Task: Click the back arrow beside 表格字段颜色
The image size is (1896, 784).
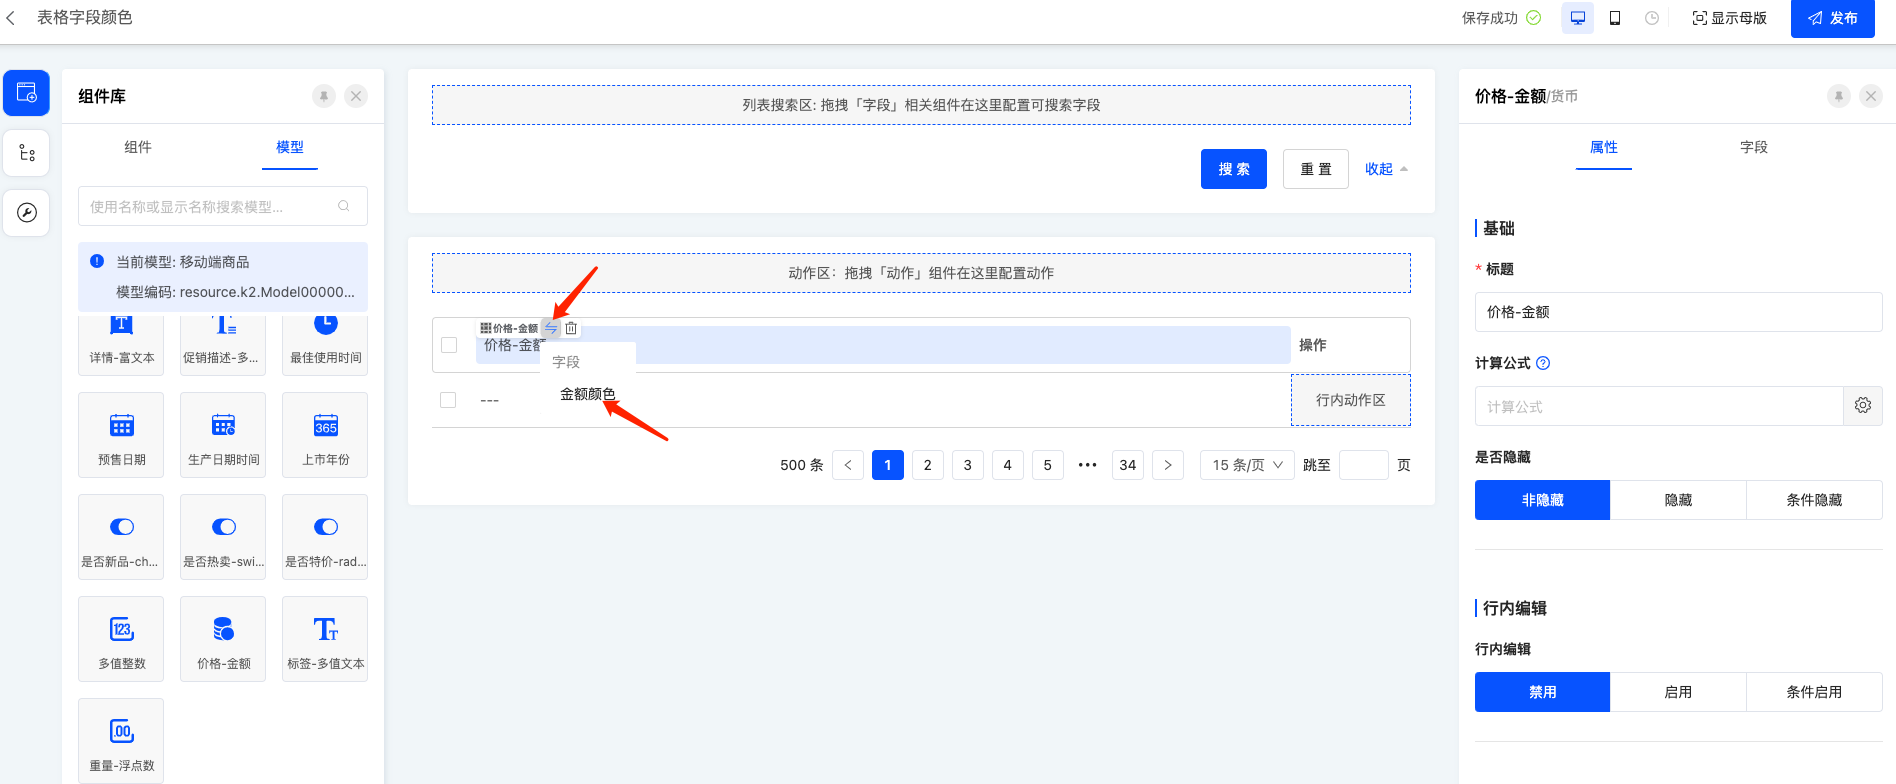Action: pos(11,18)
